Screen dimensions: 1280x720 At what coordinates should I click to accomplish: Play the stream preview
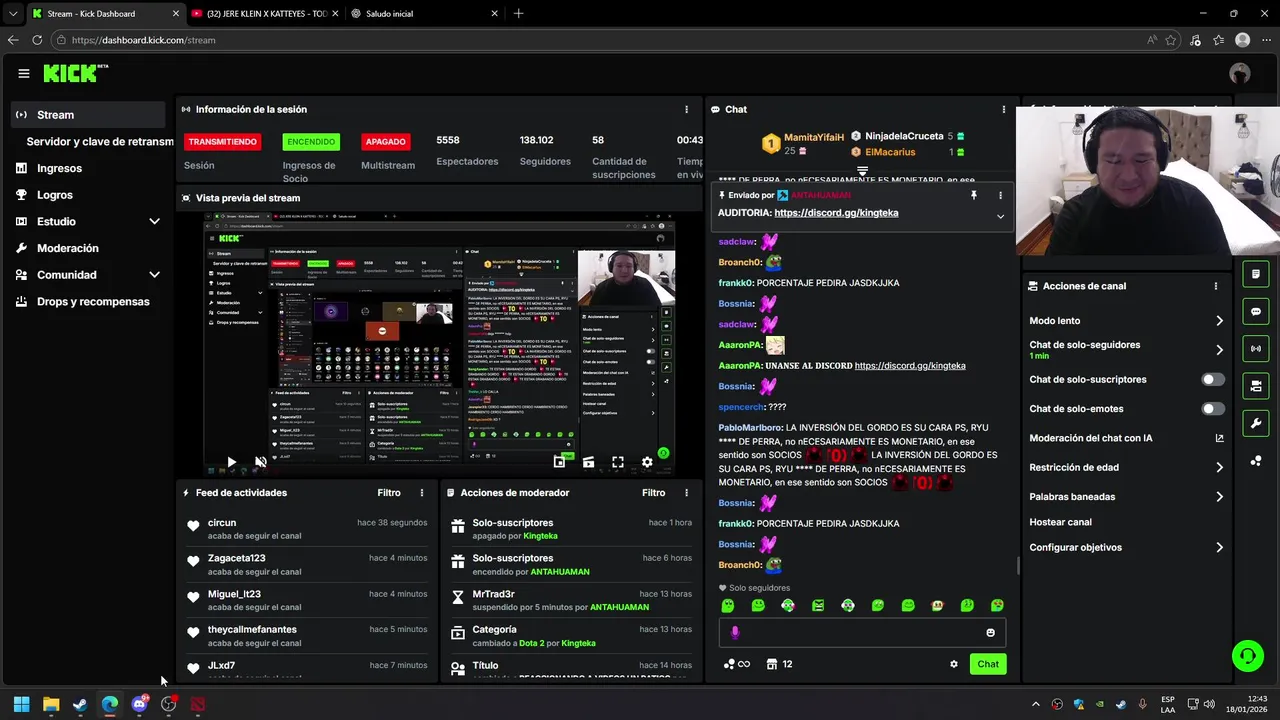(x=231, y=462)
